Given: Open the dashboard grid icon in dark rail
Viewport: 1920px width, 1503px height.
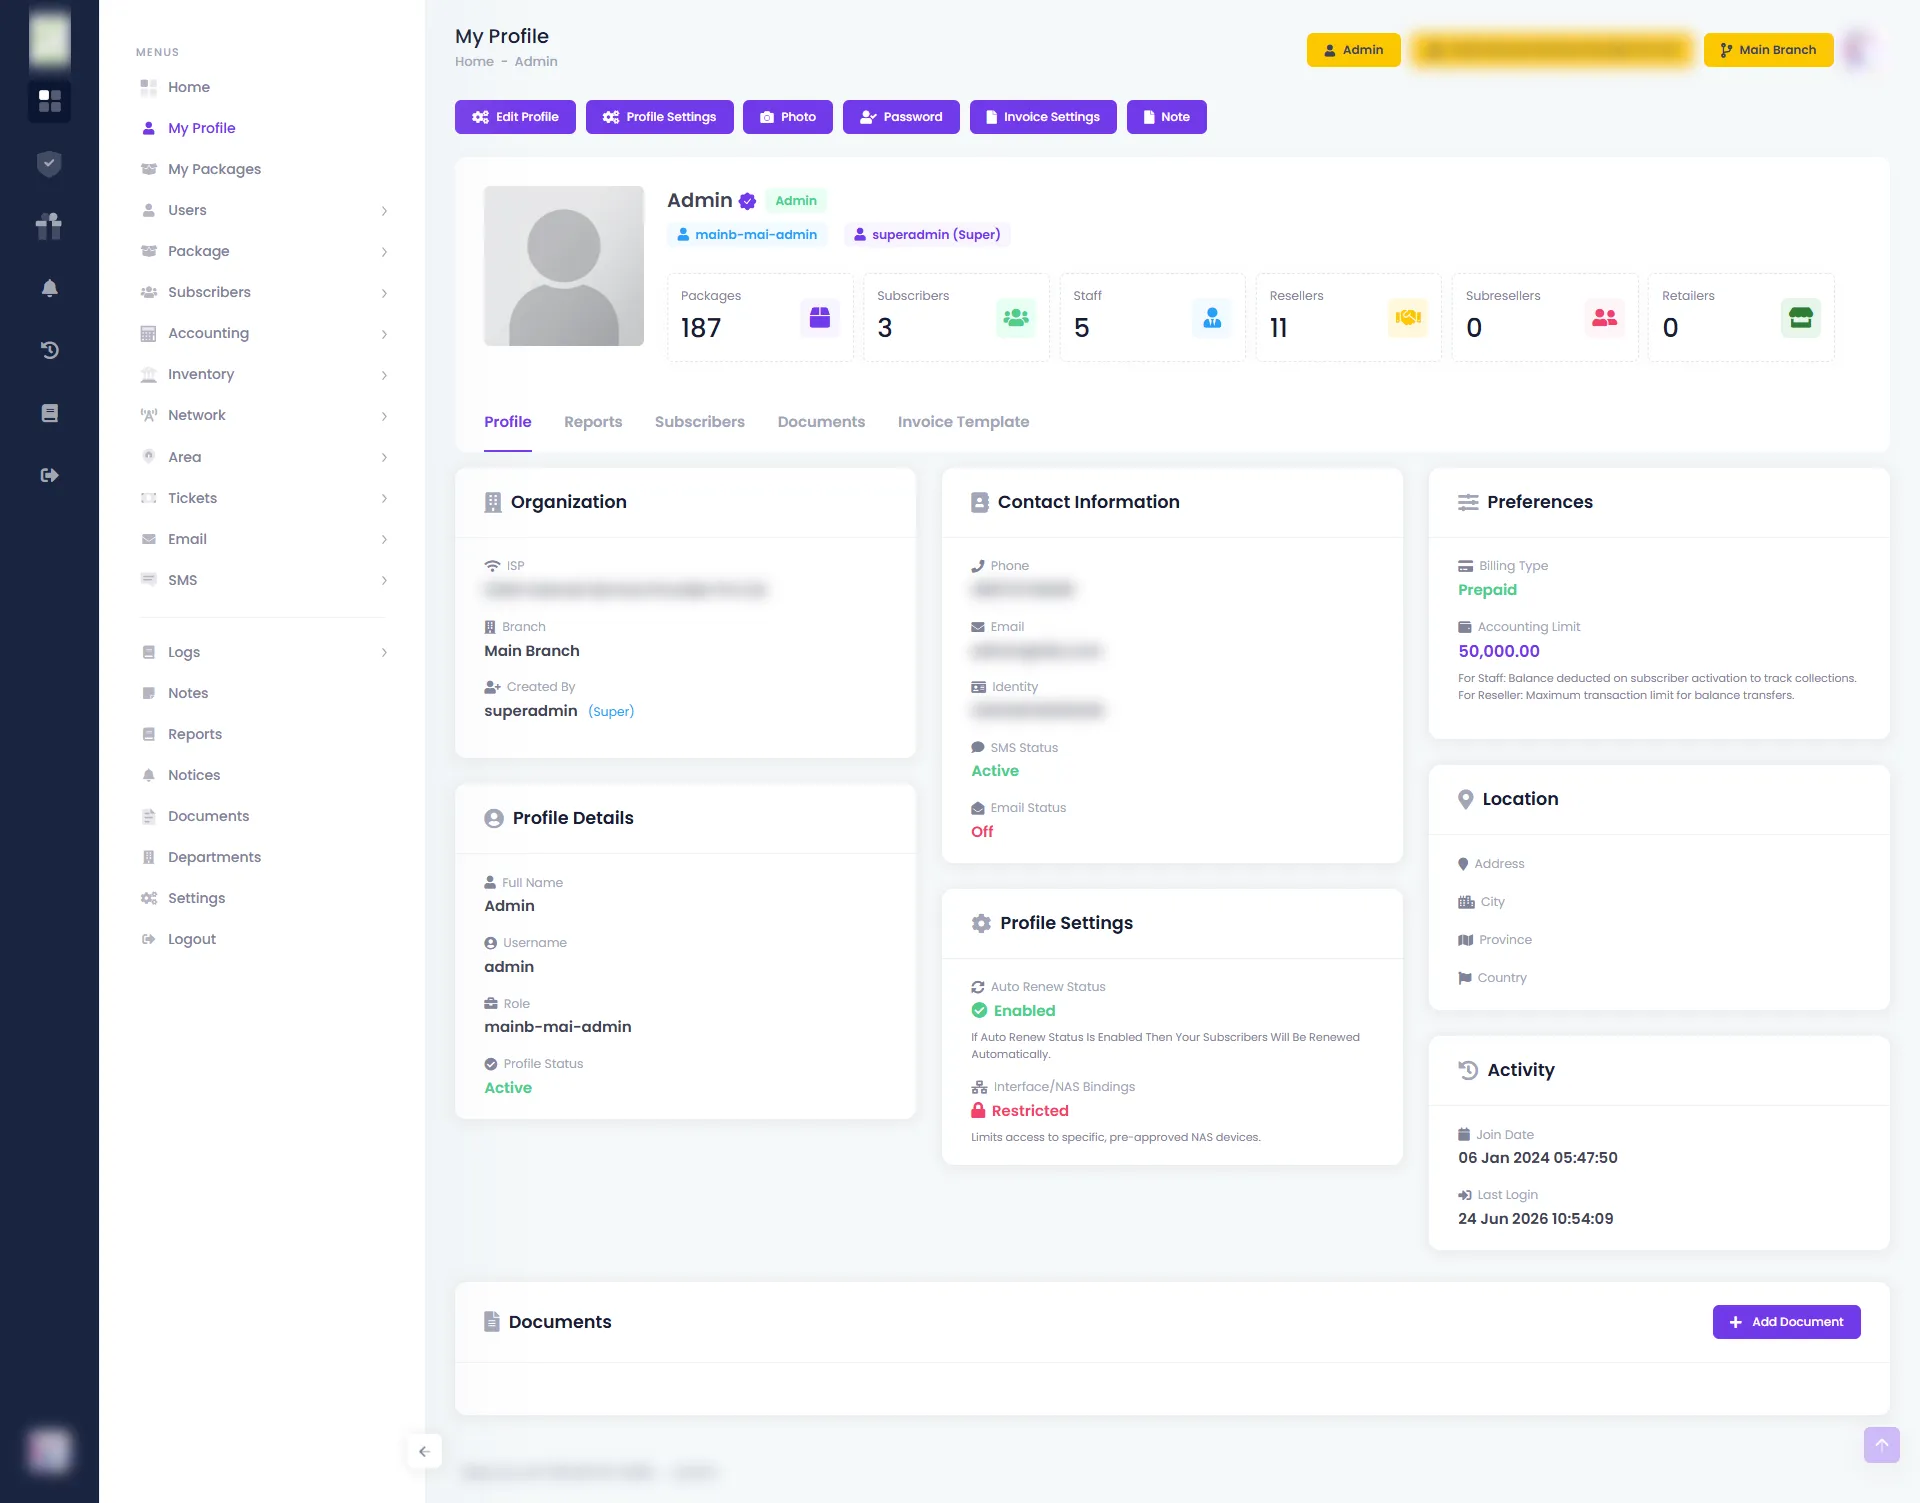Looking at the screenshot, I should 49,101.
